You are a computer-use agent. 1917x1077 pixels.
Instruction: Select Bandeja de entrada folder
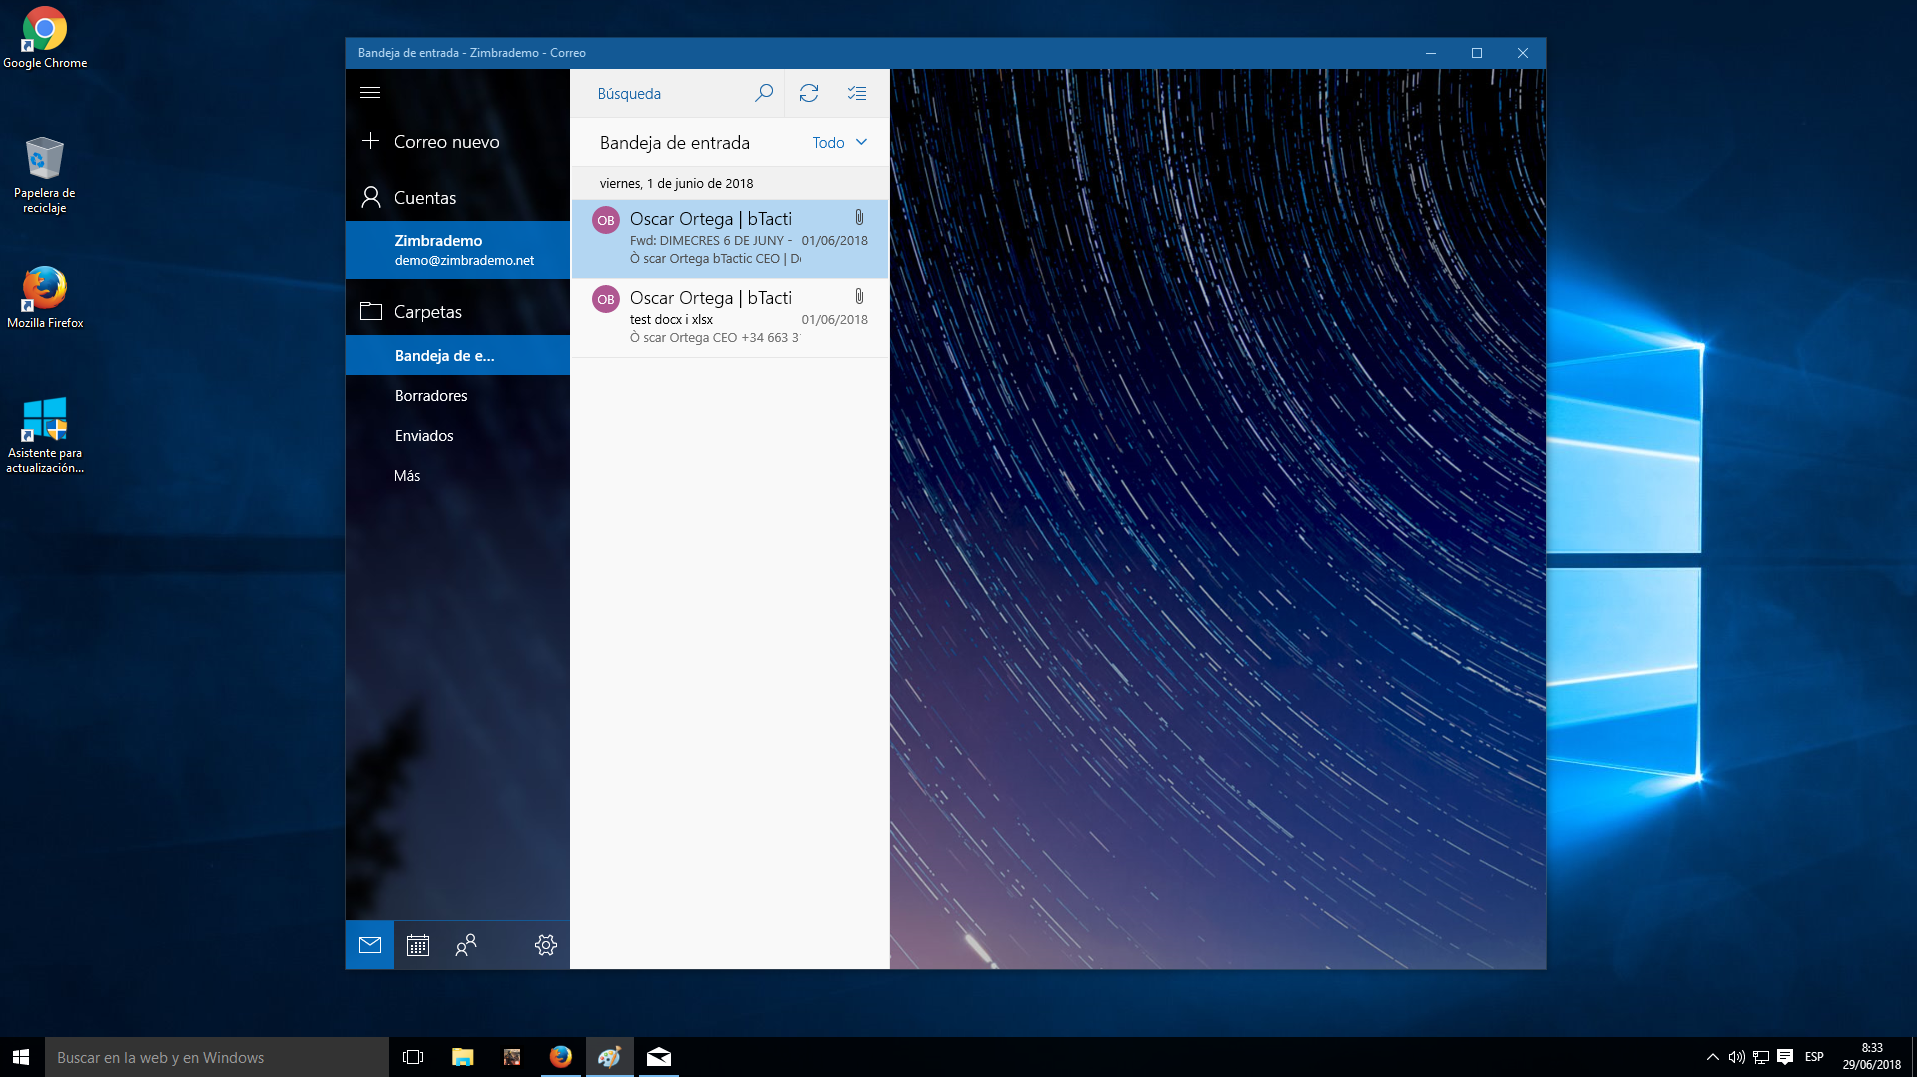click(x=458, y=356)
